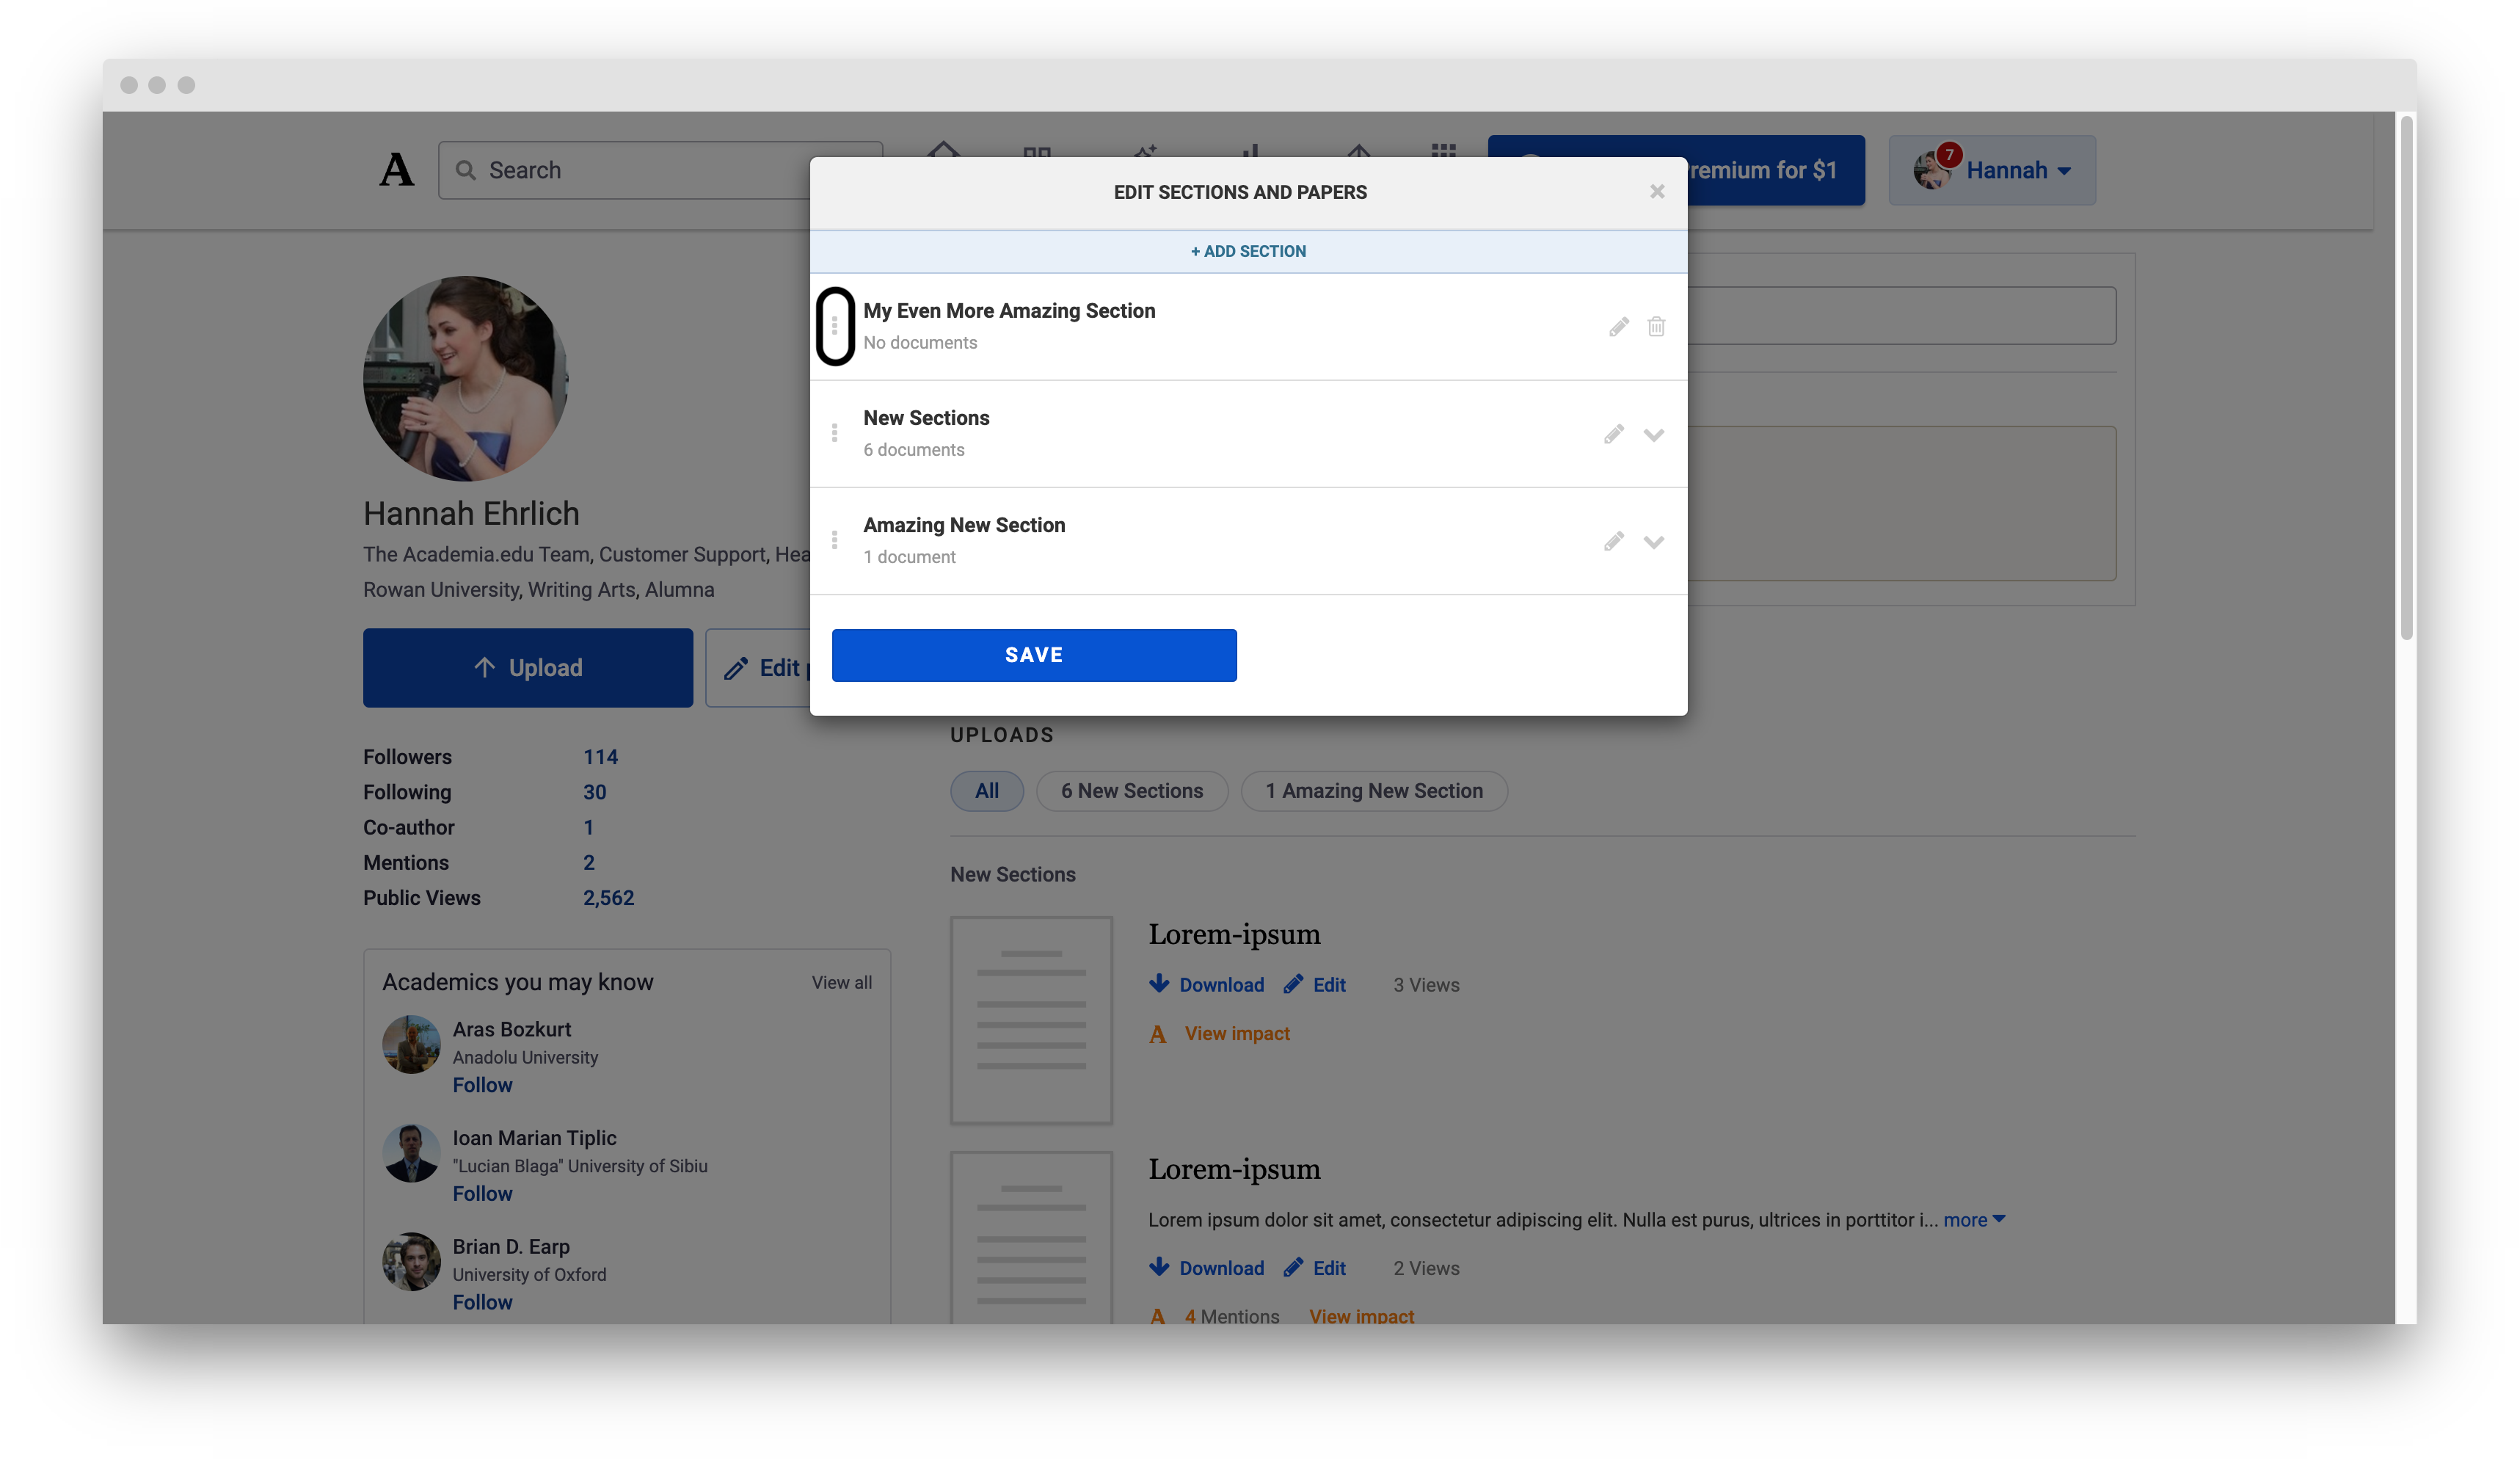This screenshot has width=2520, height=1471.
Task: Open Ioan Marian Tiplic's profile name link
Action: (x=534, y=1138)
